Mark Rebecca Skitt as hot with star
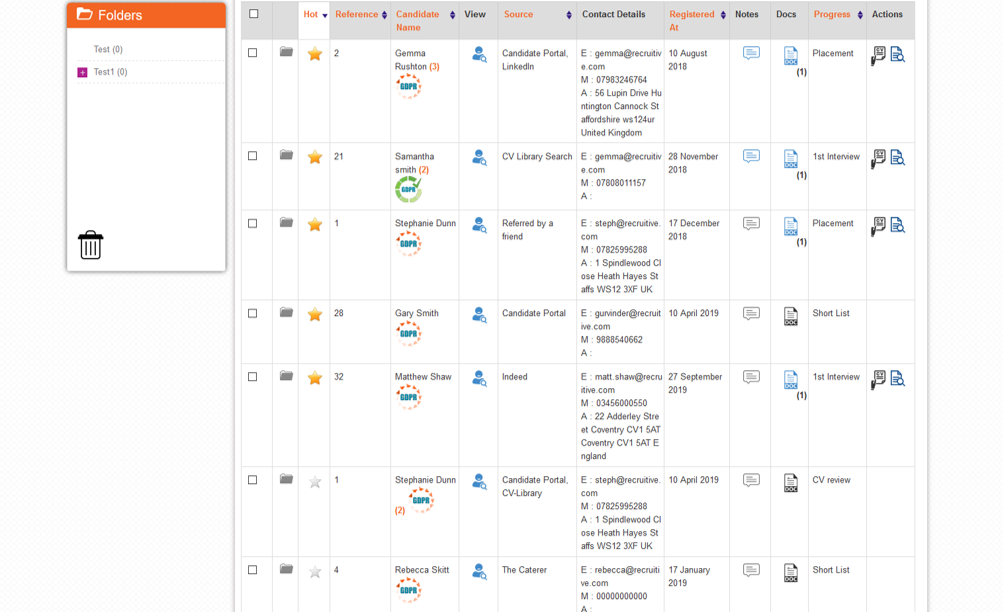 (315, 572)
